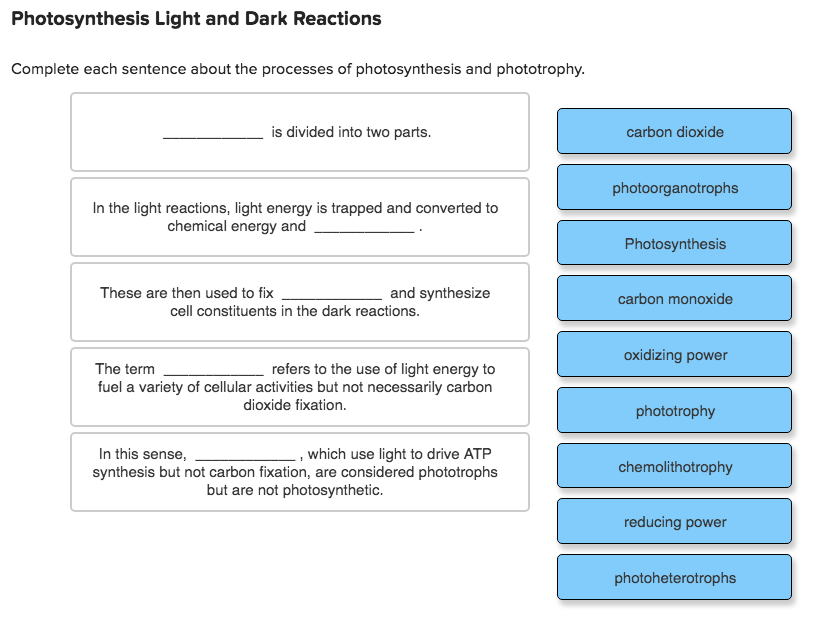
Task: Click the blank in the first sentence
Action: tap(211, 131)
